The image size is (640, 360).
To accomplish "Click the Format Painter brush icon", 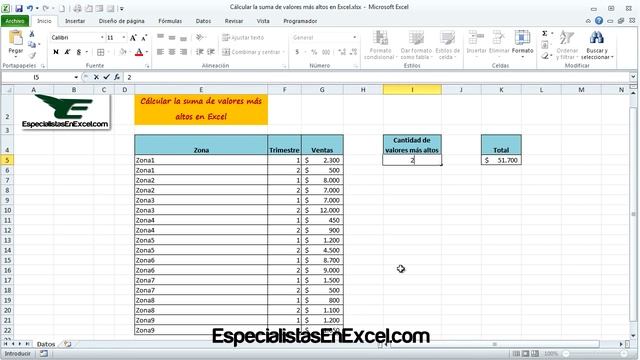I will pos(32,55).
